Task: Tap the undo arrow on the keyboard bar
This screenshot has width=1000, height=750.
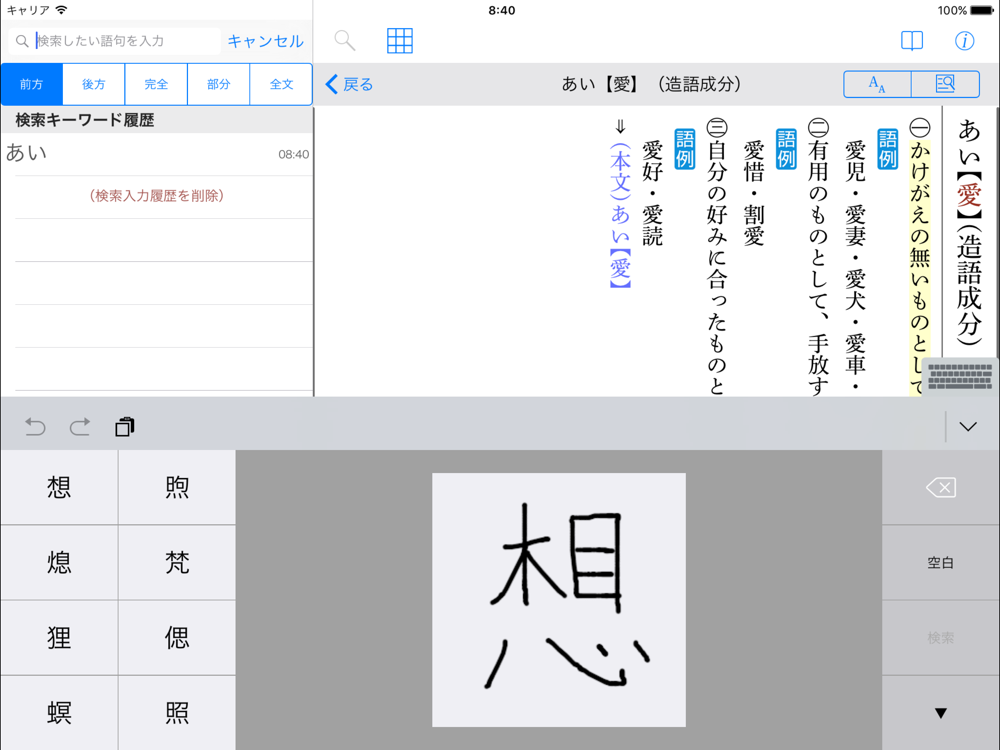Action: [x=35, y=427]
